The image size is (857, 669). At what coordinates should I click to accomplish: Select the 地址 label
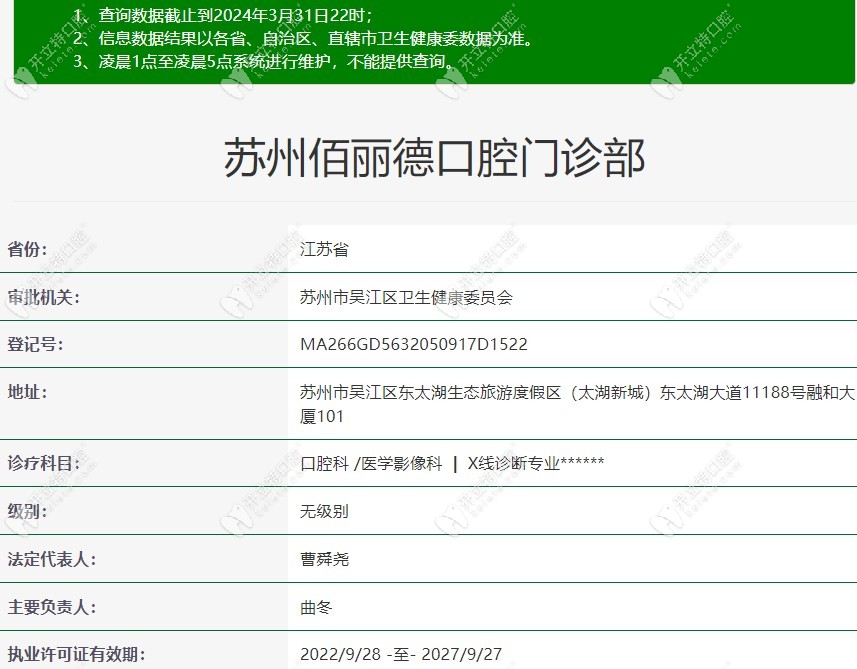[x=27, y=392]
